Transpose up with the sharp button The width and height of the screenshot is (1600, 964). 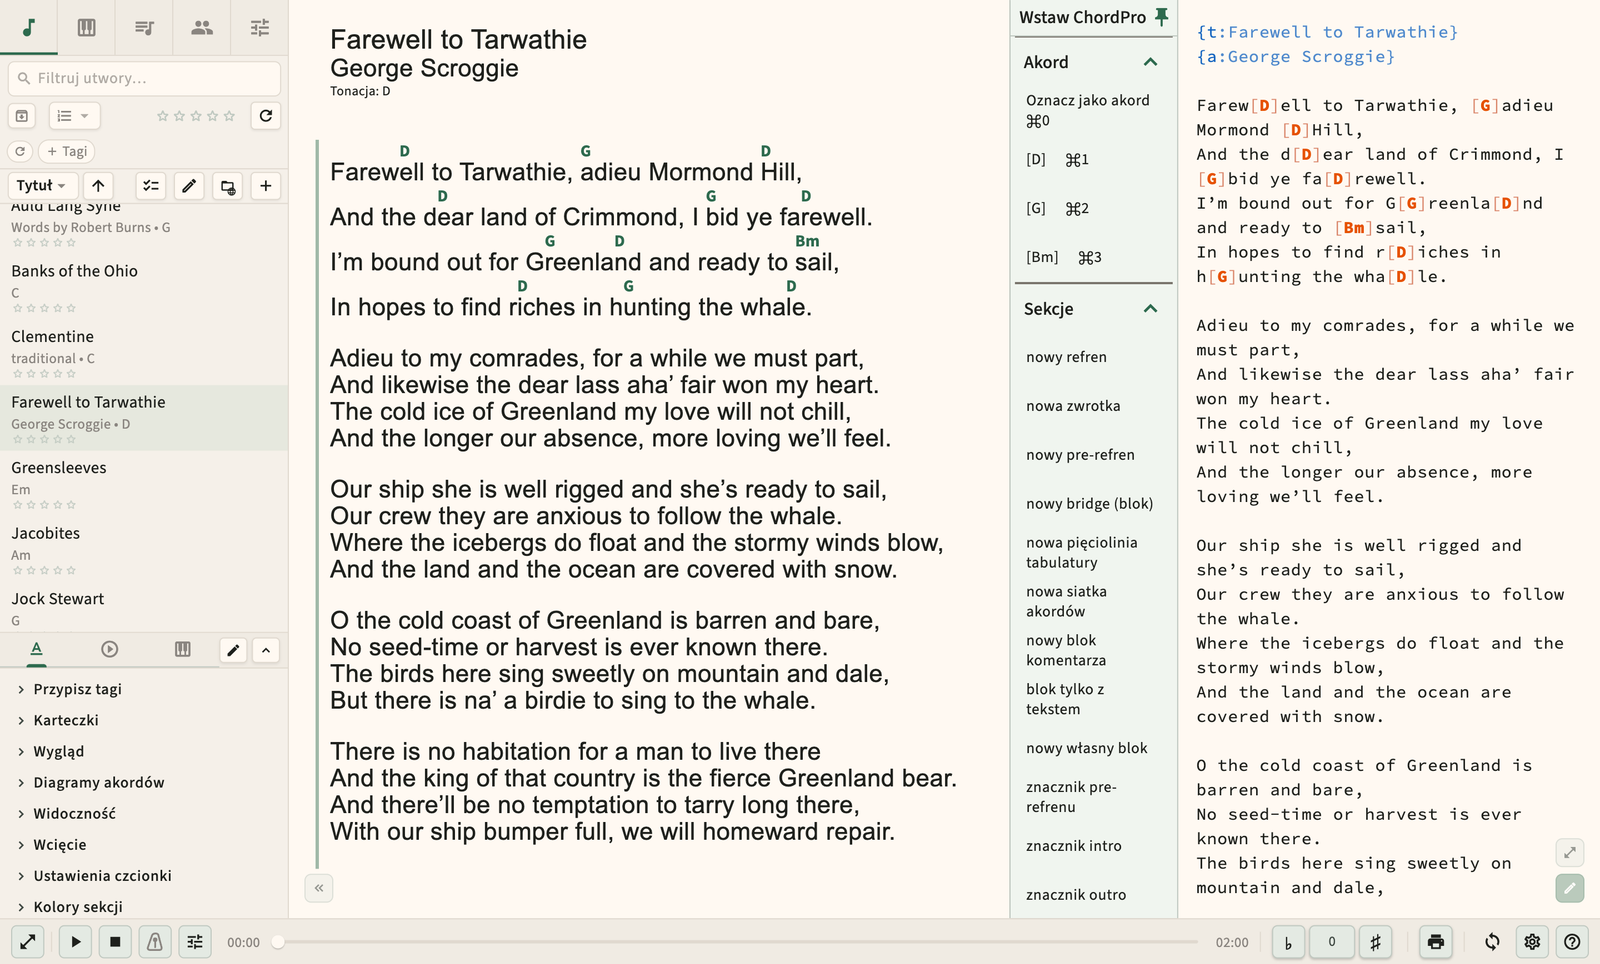1376,942
